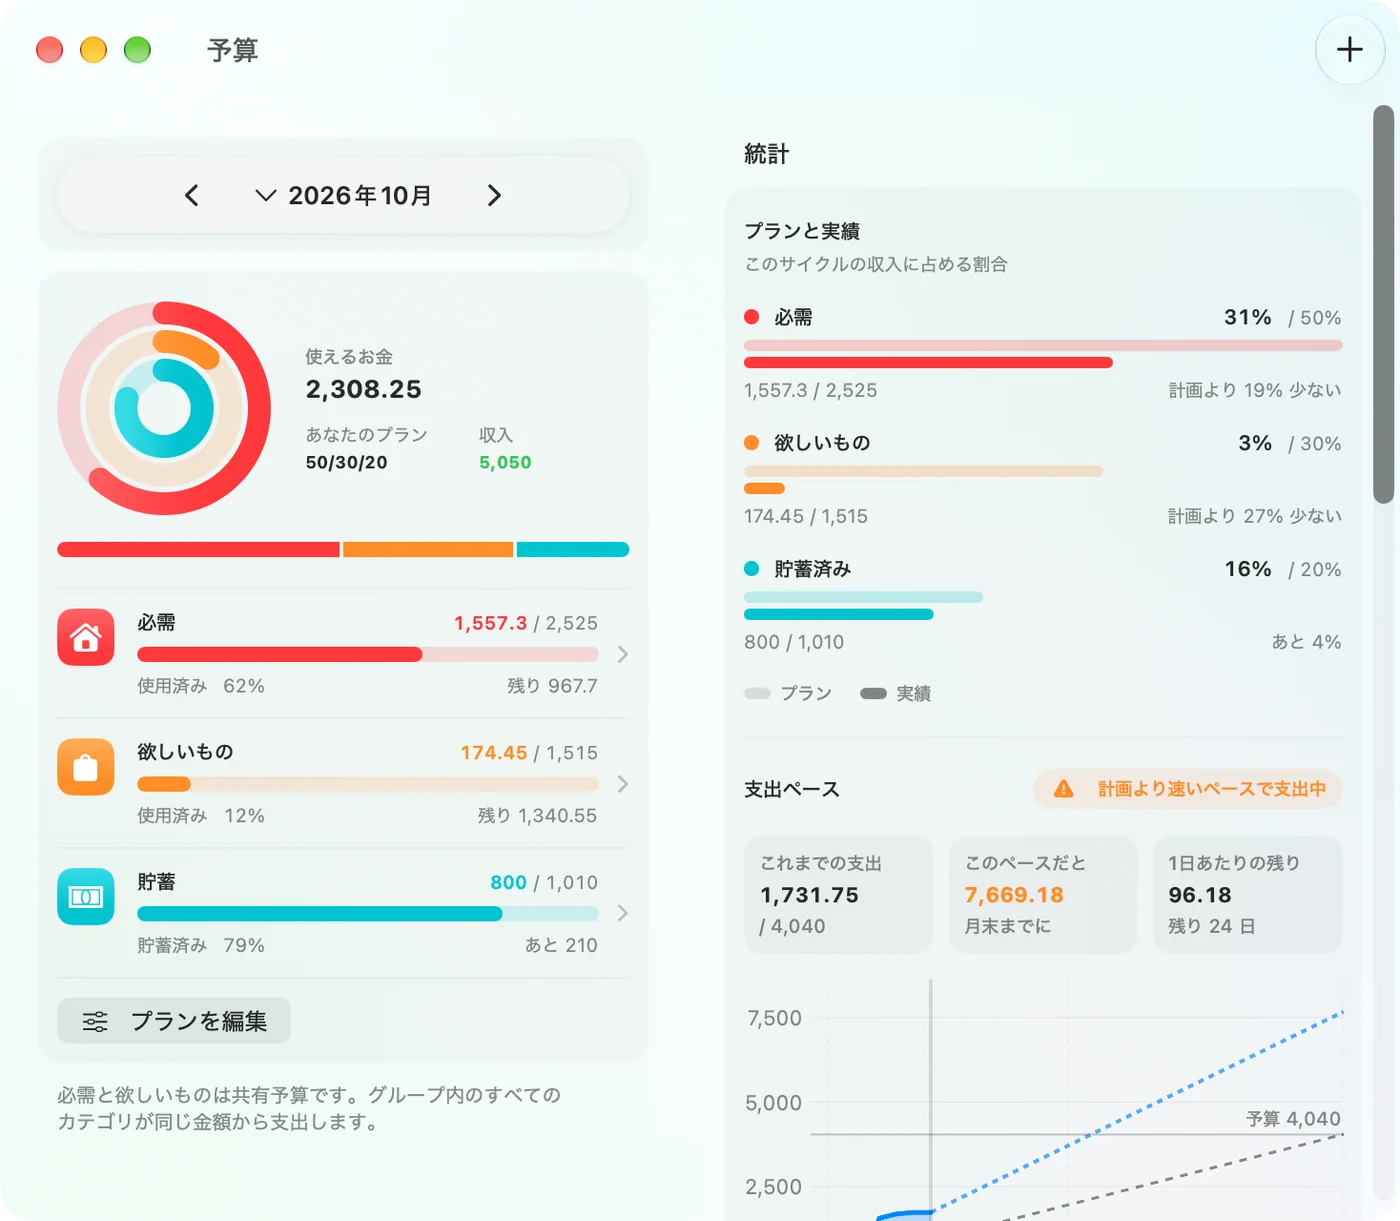Click the 7,669.18 projected amount
The image size is (1400, 1221).
click(x=1013, y=895)
